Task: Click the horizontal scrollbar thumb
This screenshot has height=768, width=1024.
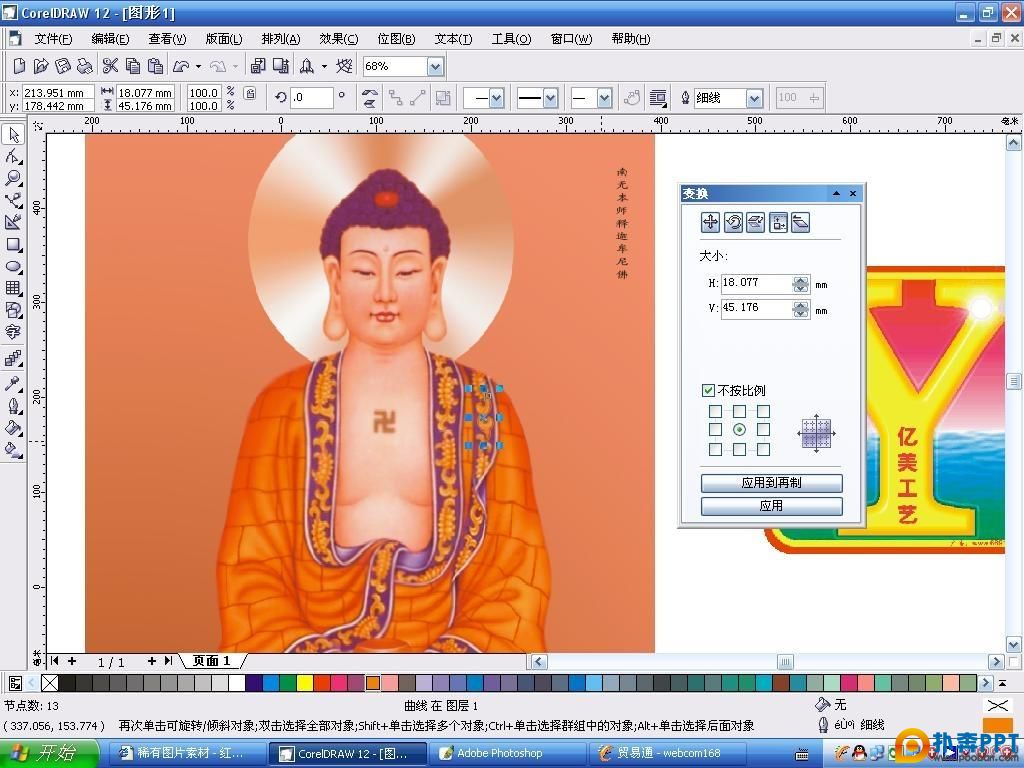Action: coord(785,662)
